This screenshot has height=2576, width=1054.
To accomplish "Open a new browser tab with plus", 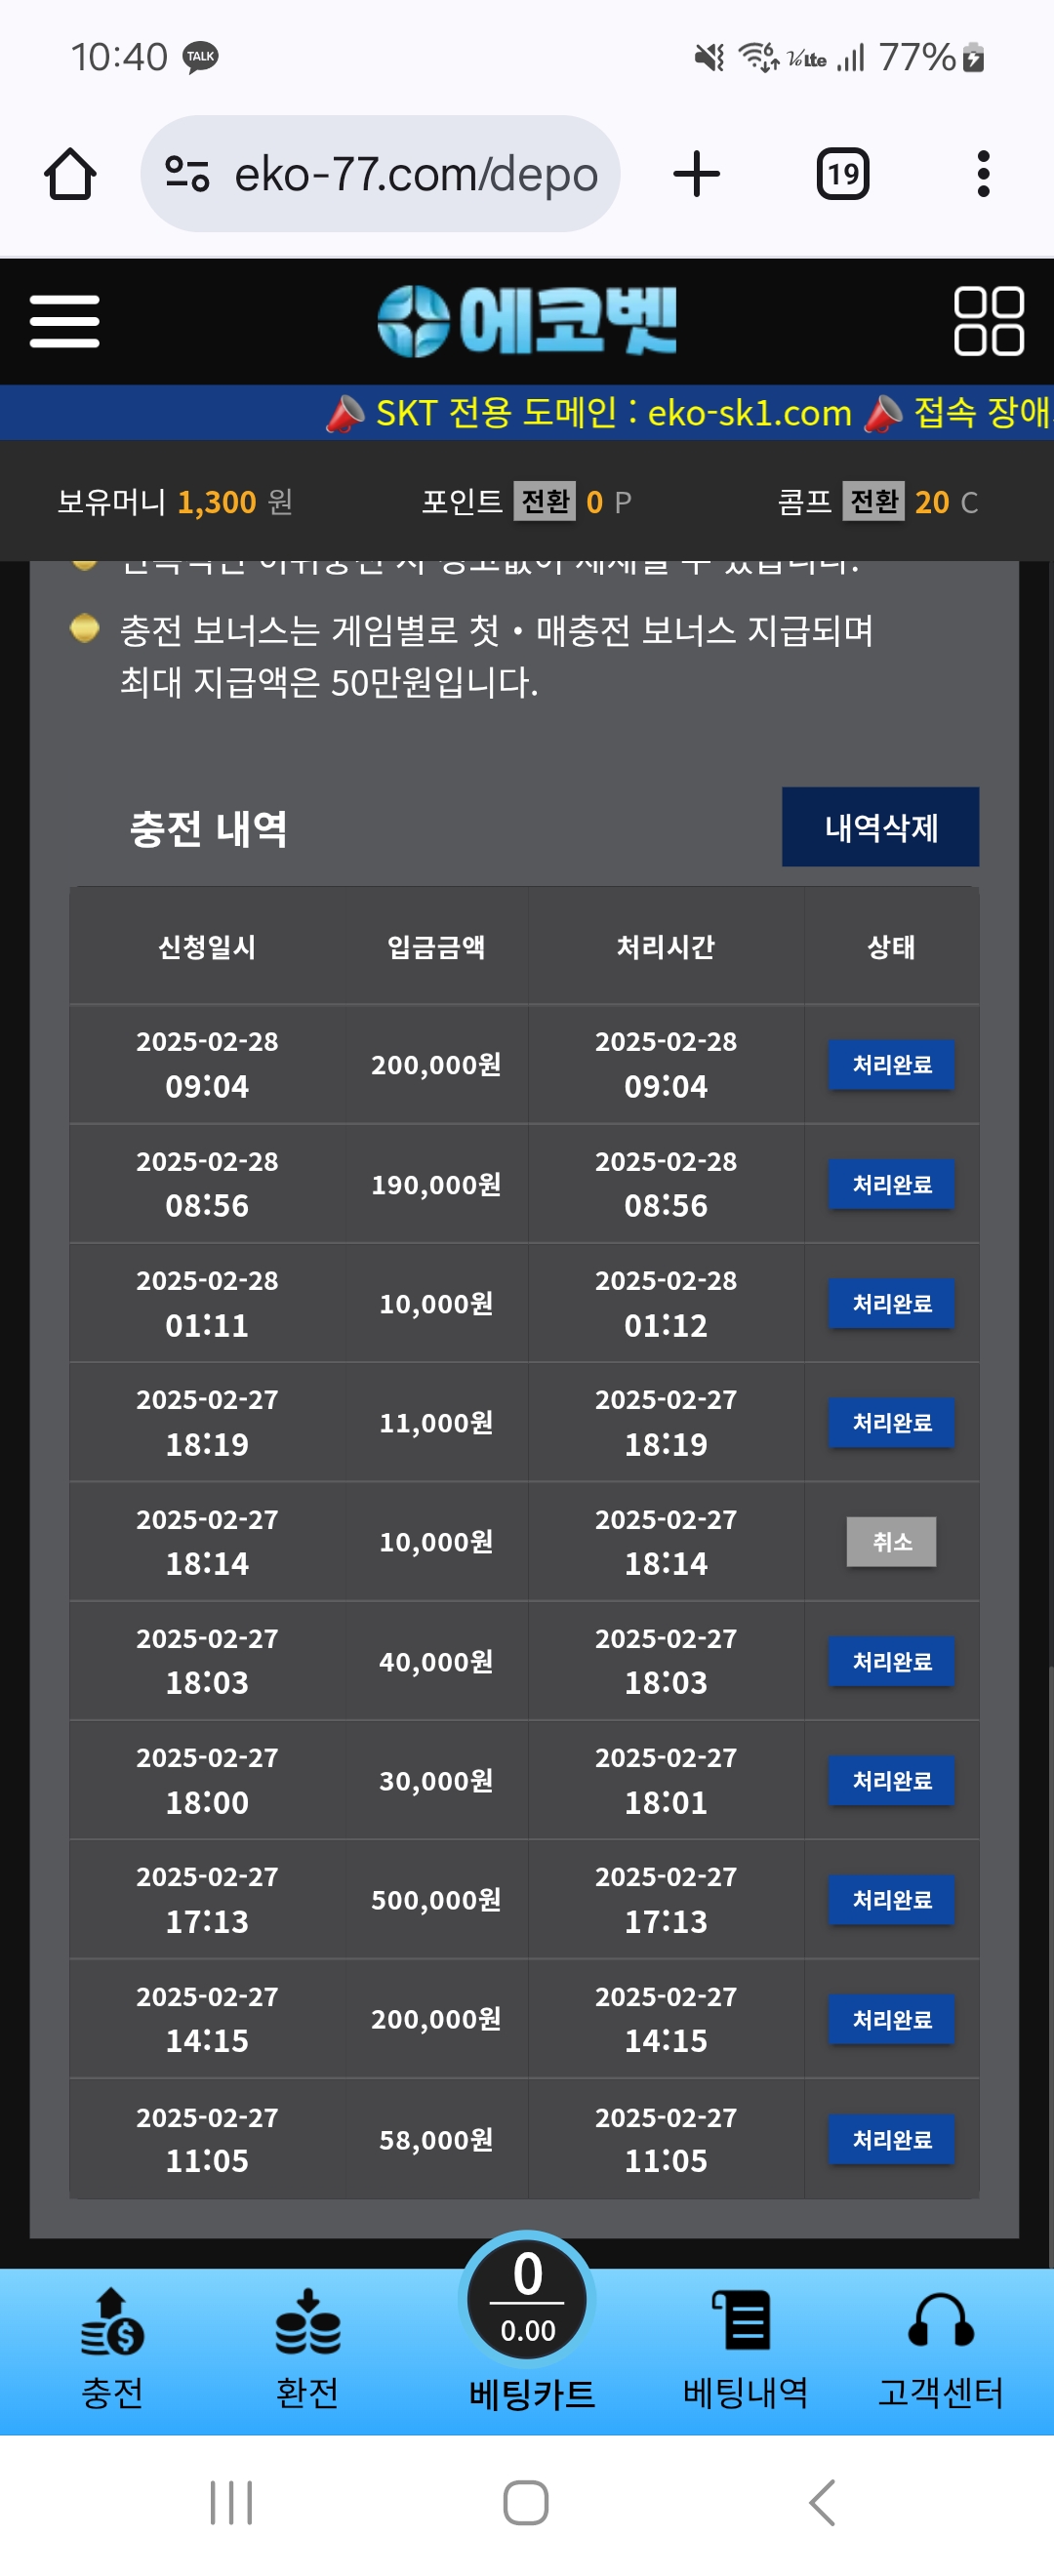I will click(696, 174).
